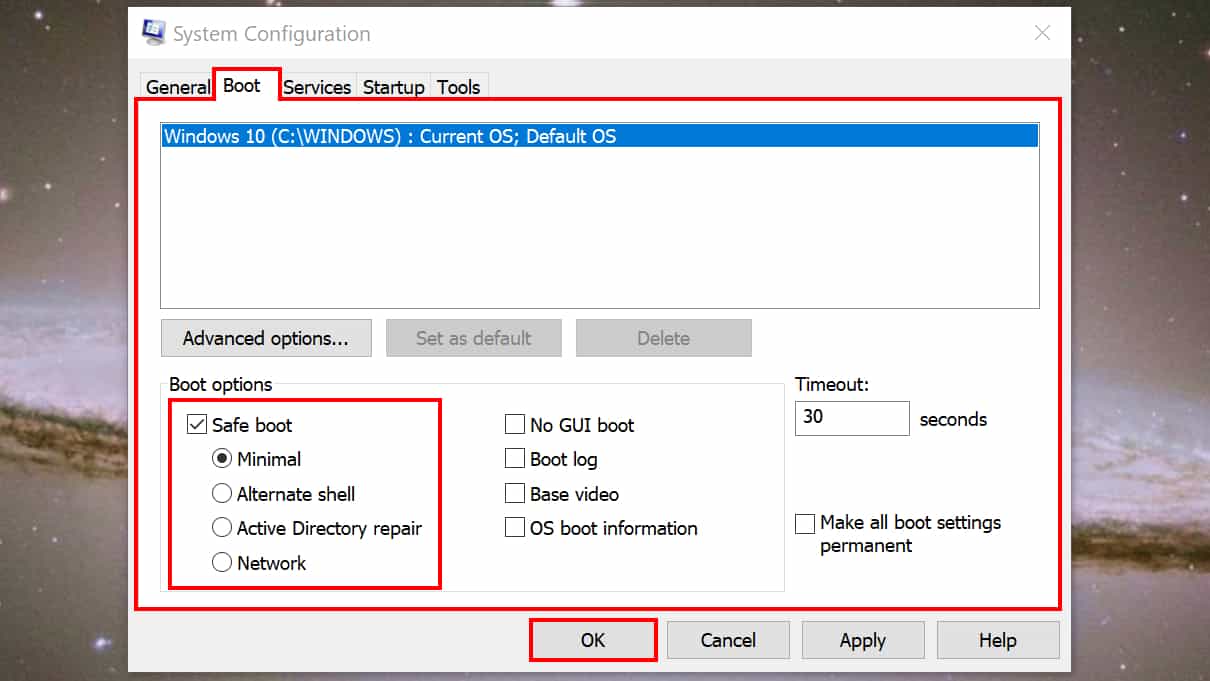The width and height of the screenshot is (1210, 681).
Task: Go to the Startup tab
Action: pyautogui.click(x=393, y=87)
